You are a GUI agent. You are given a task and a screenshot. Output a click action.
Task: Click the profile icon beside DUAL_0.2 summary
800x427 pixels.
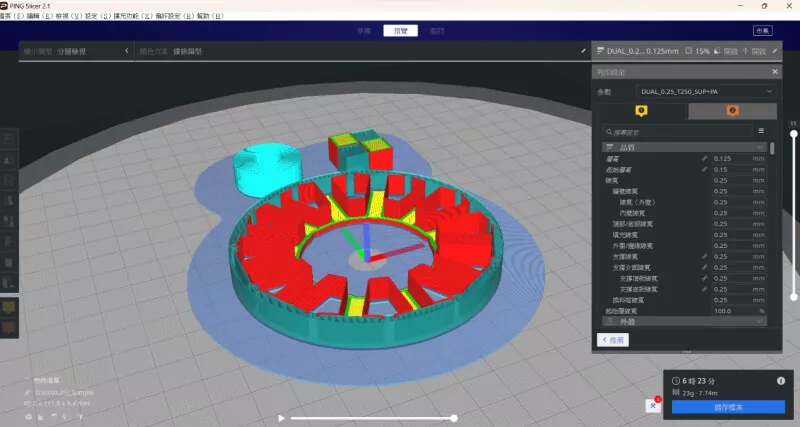coord(600,51)
